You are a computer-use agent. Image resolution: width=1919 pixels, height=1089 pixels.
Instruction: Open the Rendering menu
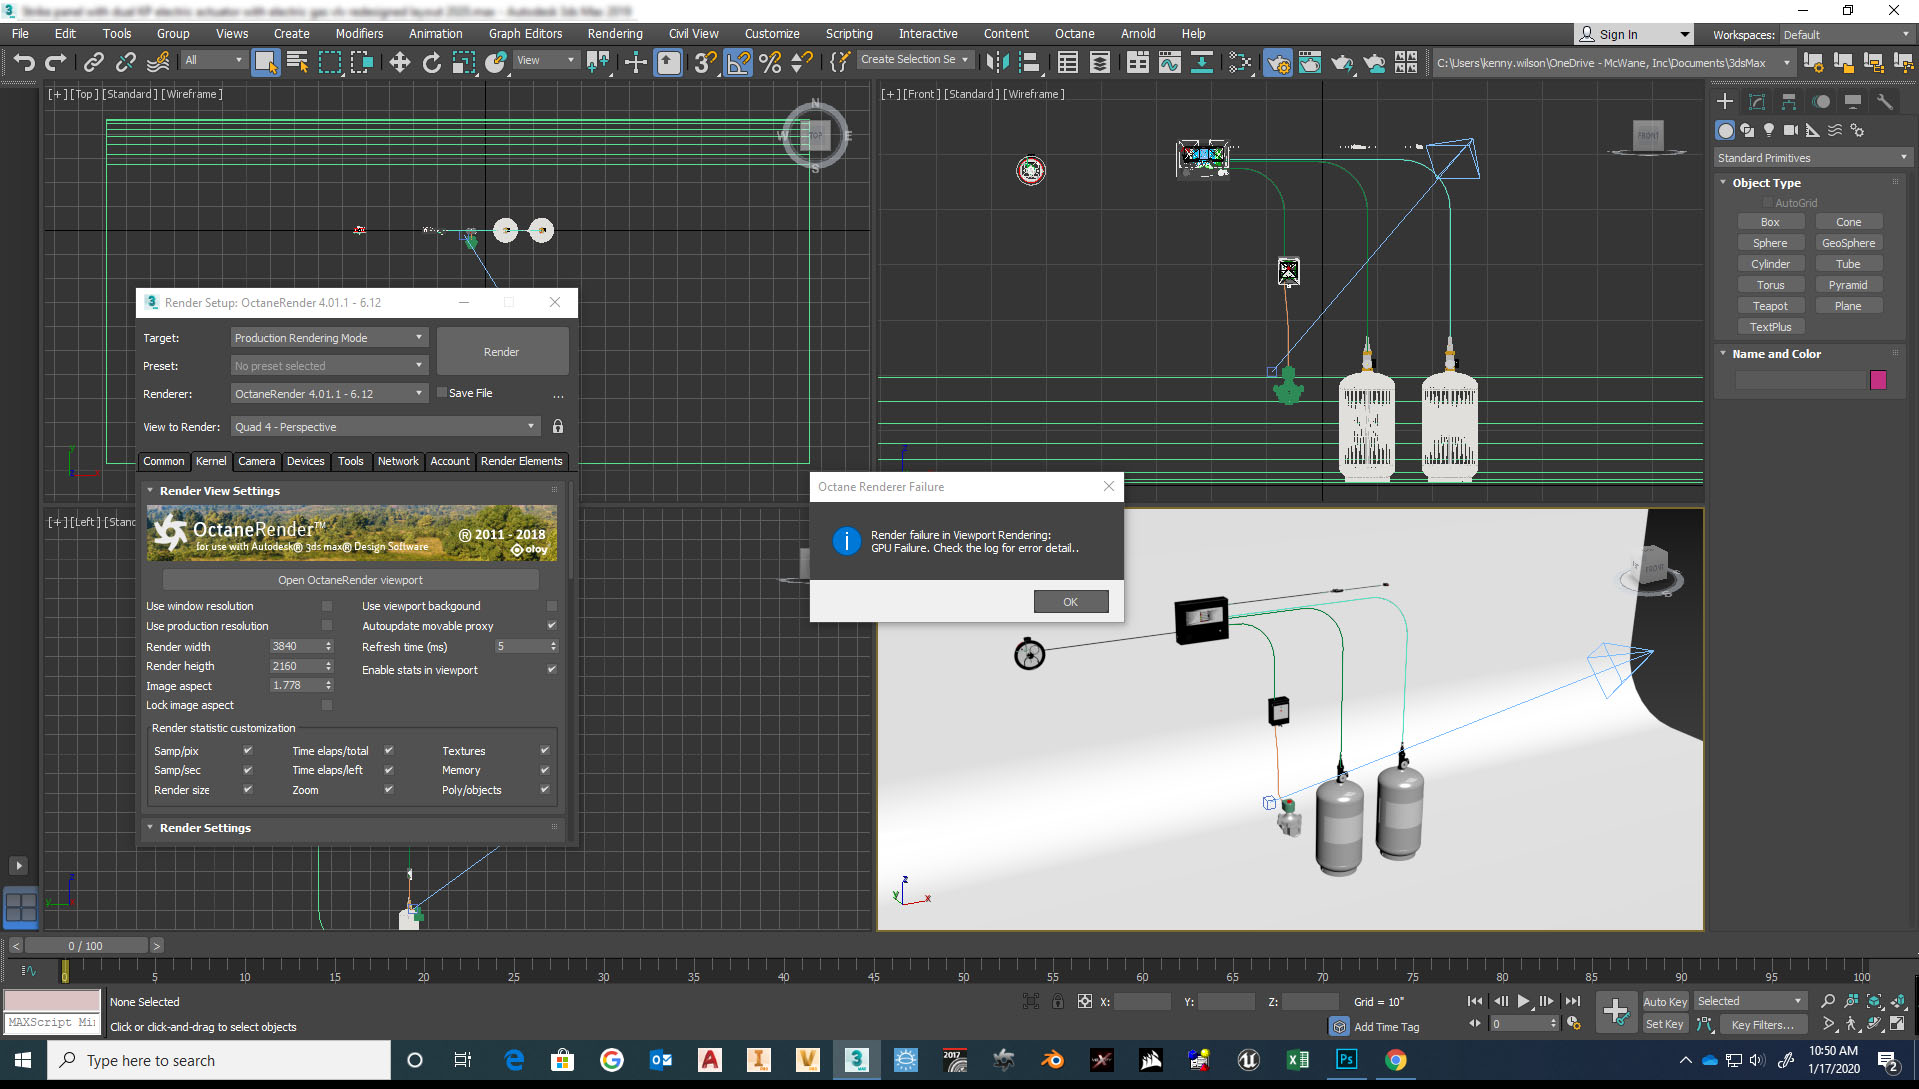tap(614, 34)
